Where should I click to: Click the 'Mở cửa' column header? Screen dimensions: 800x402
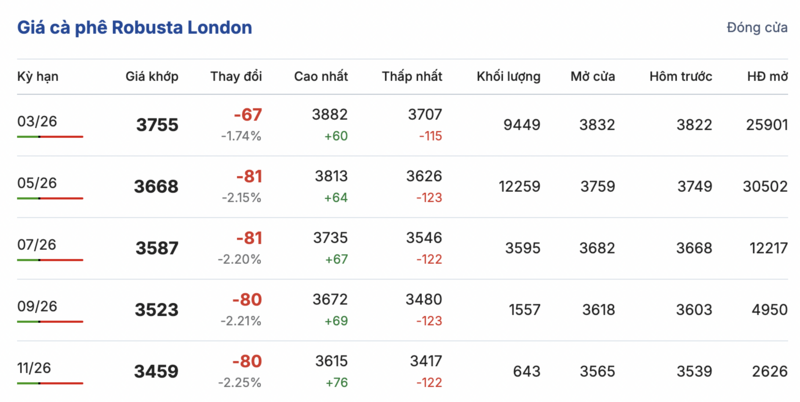coord(593,77)
